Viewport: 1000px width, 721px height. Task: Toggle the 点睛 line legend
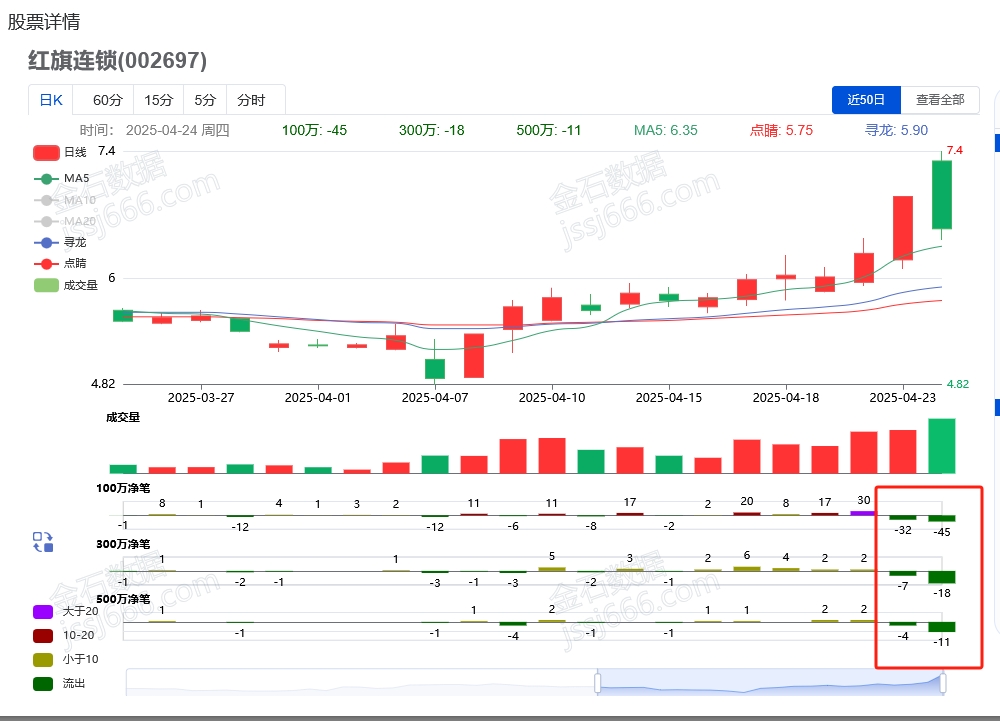coord(59,263)
